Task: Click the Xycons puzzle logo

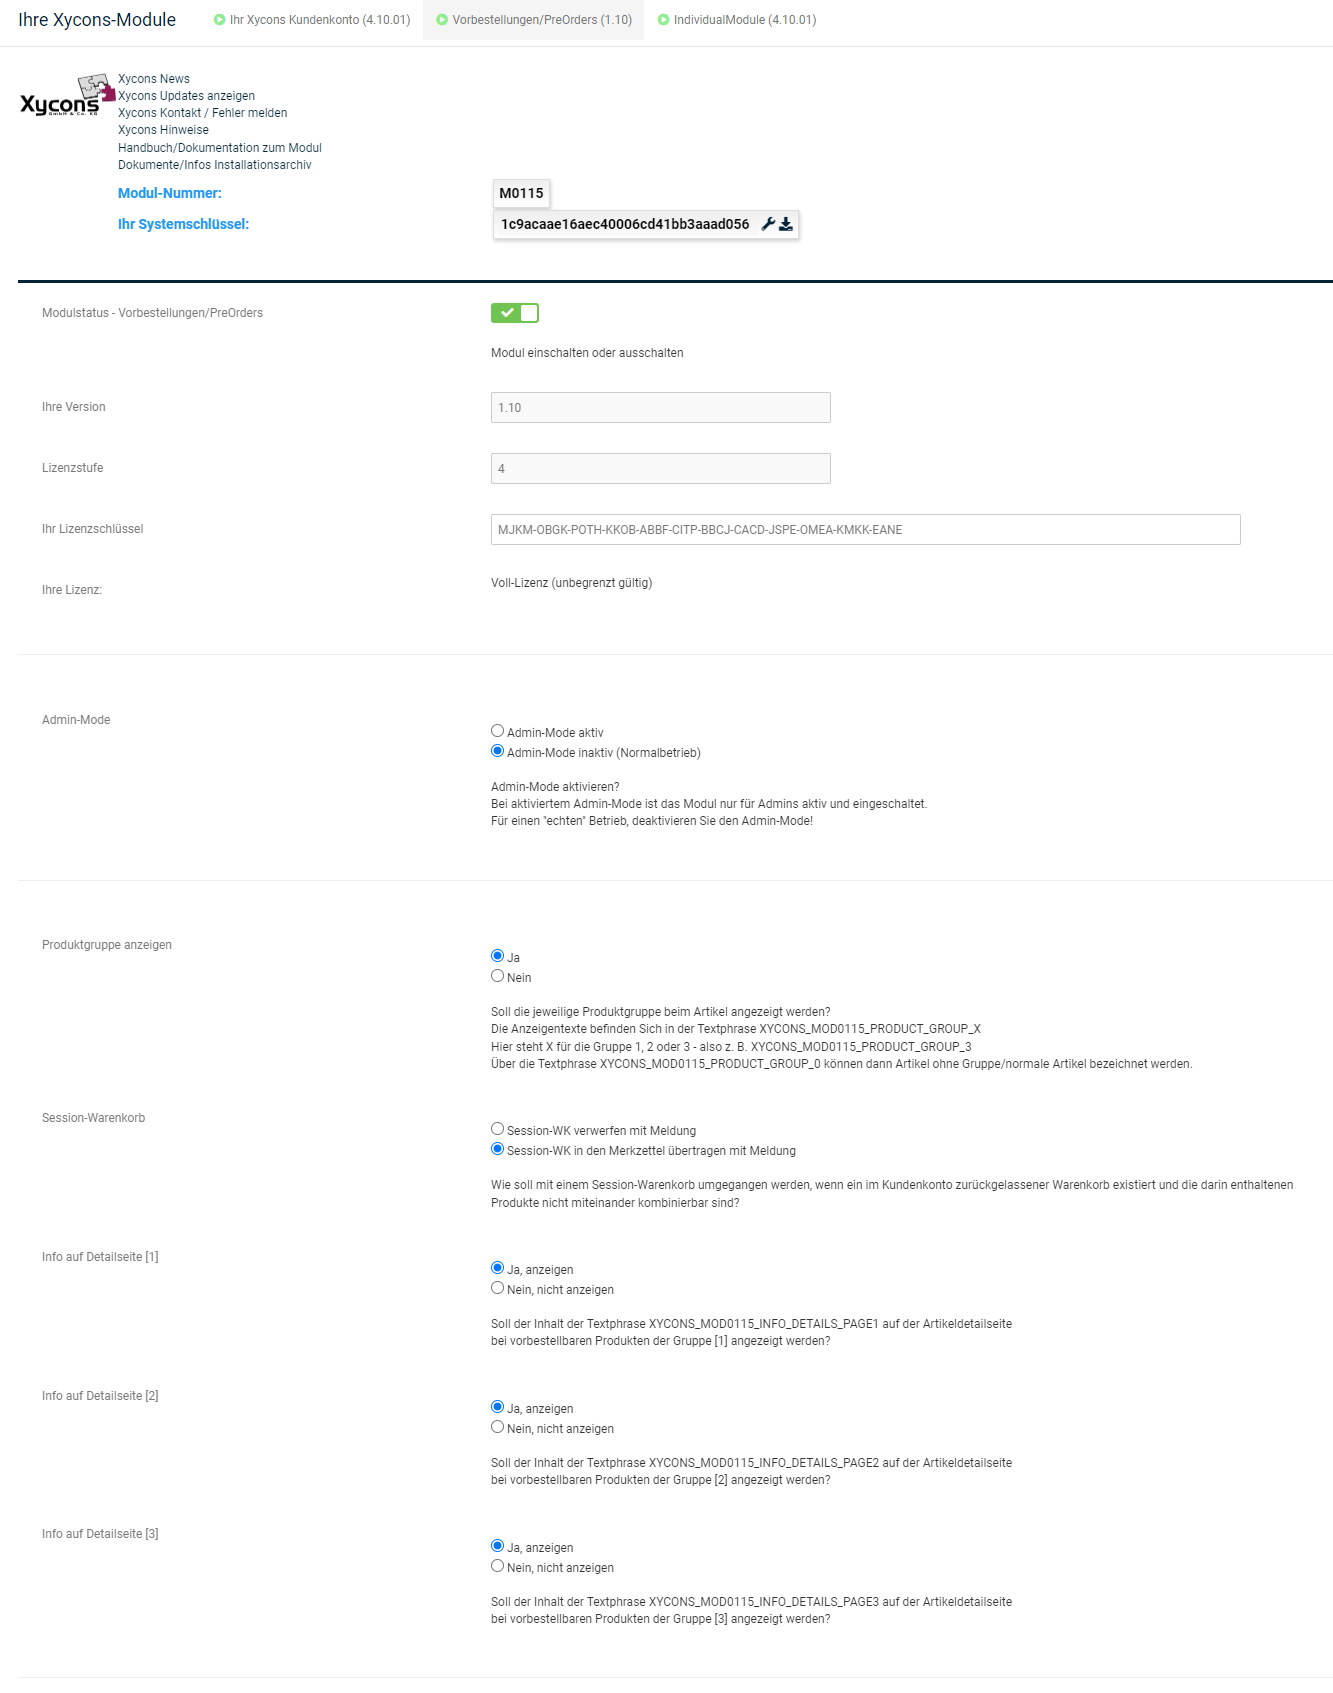Action: tap(66, 97)
